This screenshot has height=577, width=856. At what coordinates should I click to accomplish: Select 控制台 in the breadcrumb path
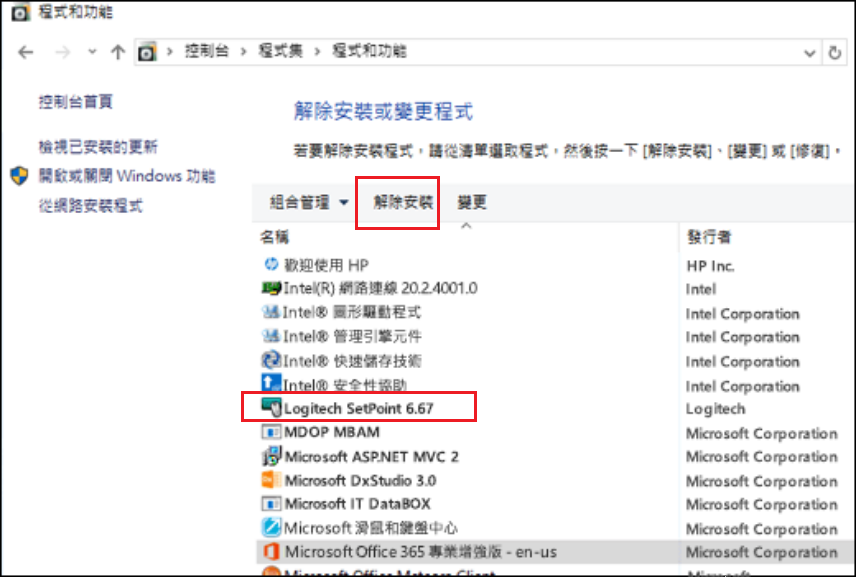pos(206,51)
